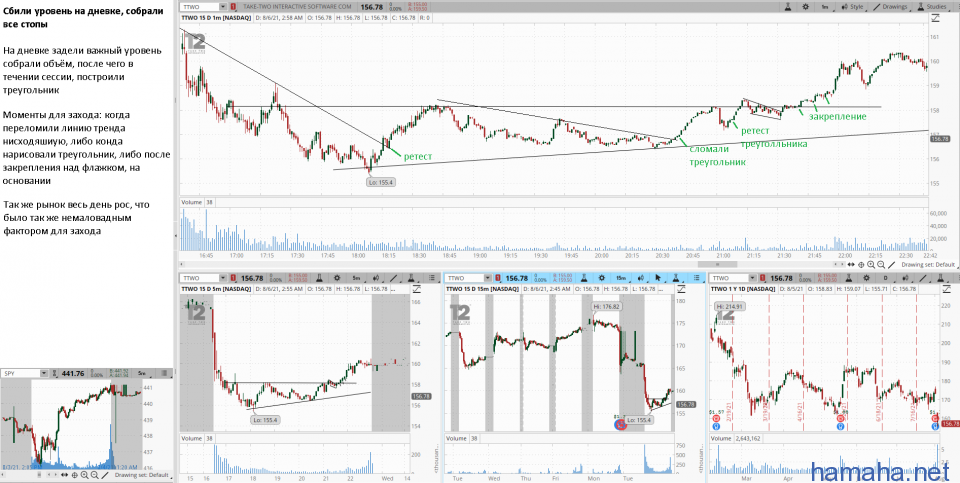Click Lo: 155.4 price bubble on main chart
The width and height of the screenshot is (960, 483).
[381, 182]
